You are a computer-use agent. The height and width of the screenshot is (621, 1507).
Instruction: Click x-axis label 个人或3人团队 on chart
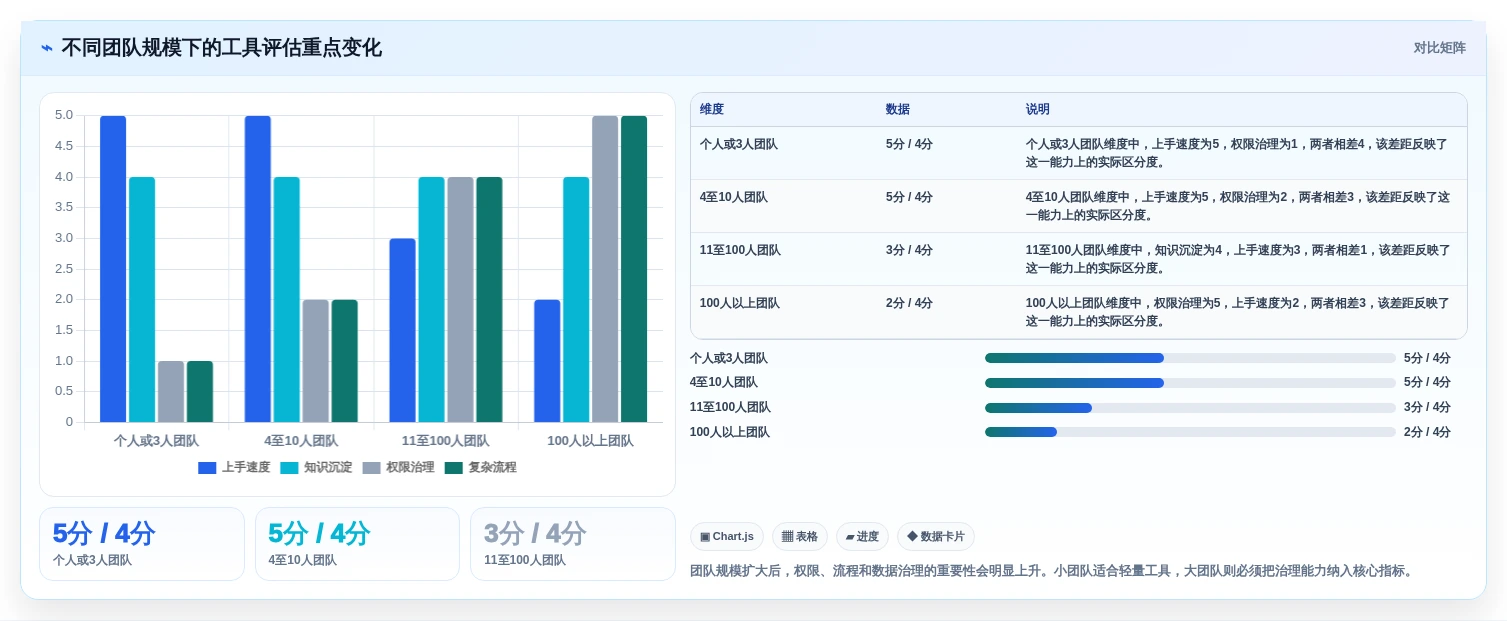pos(156,441)
